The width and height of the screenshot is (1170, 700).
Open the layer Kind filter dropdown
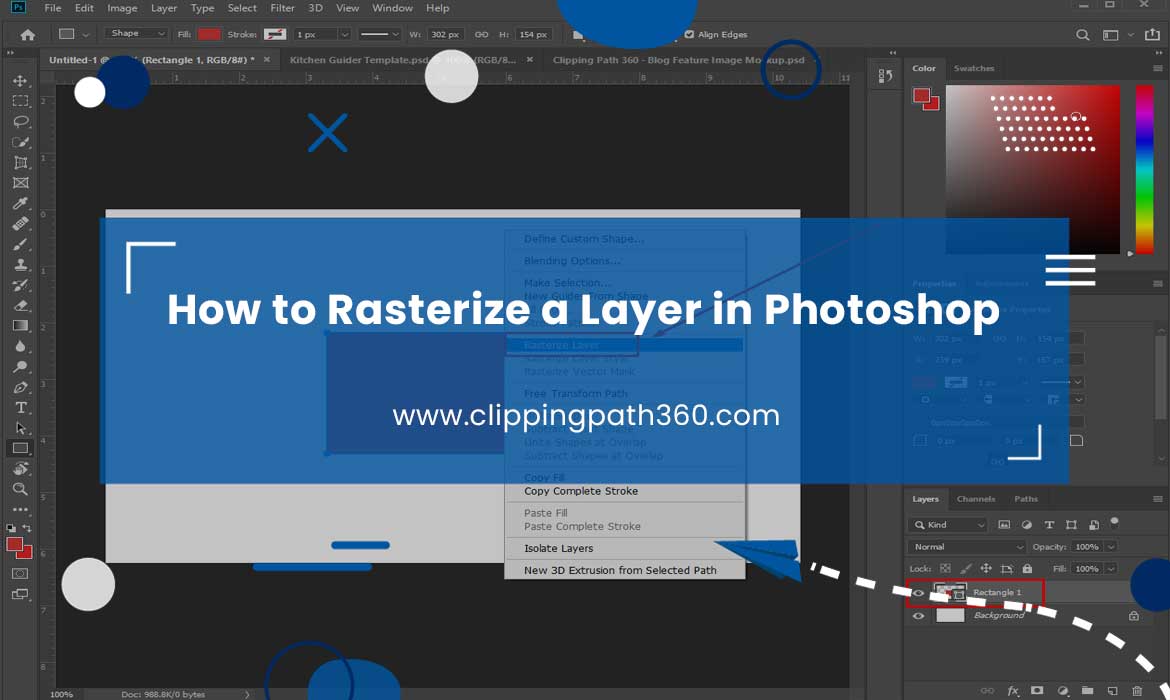[948, 525]
